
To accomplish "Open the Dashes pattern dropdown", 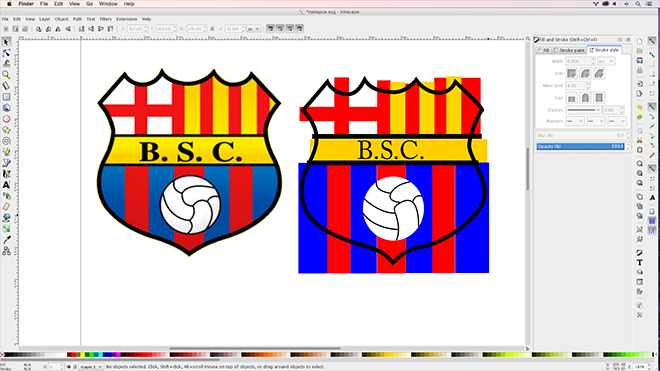I will tap(583, 110).
